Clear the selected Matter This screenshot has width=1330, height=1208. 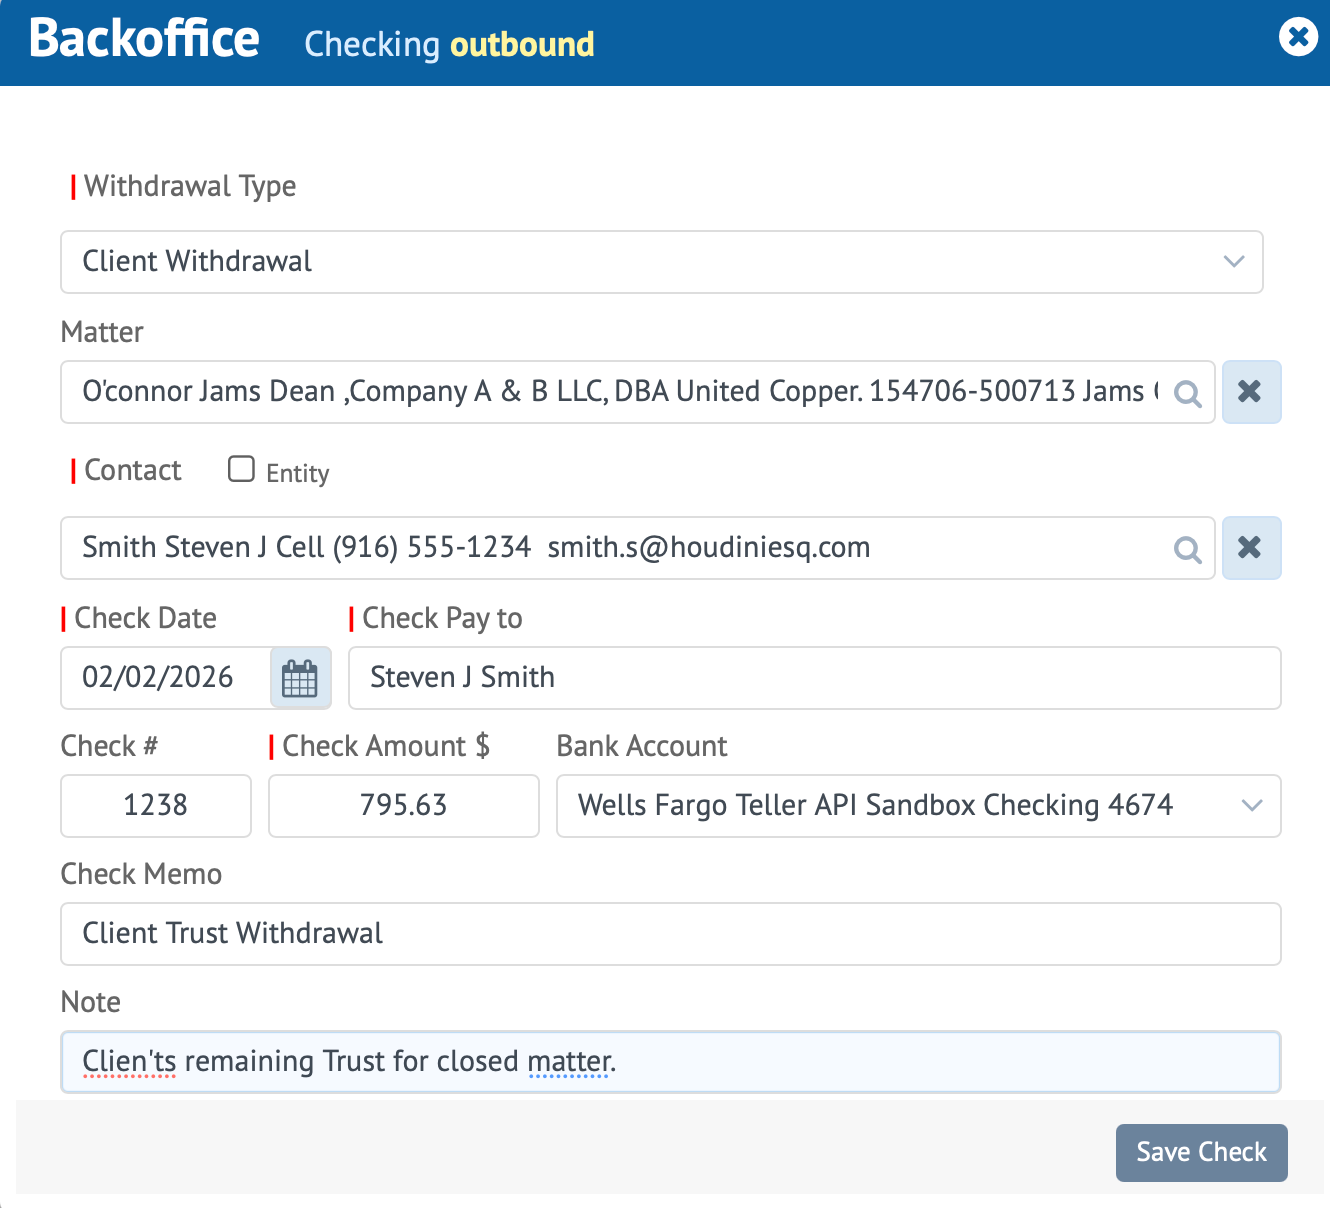[x=1251, y=392]
